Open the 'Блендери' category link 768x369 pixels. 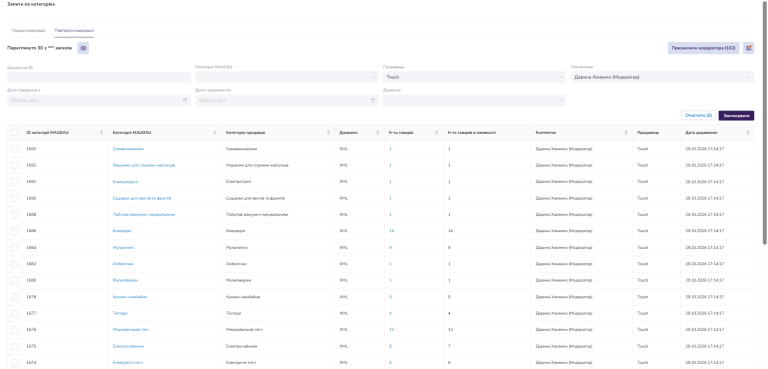pyautogui.click(x=122, y=231)
